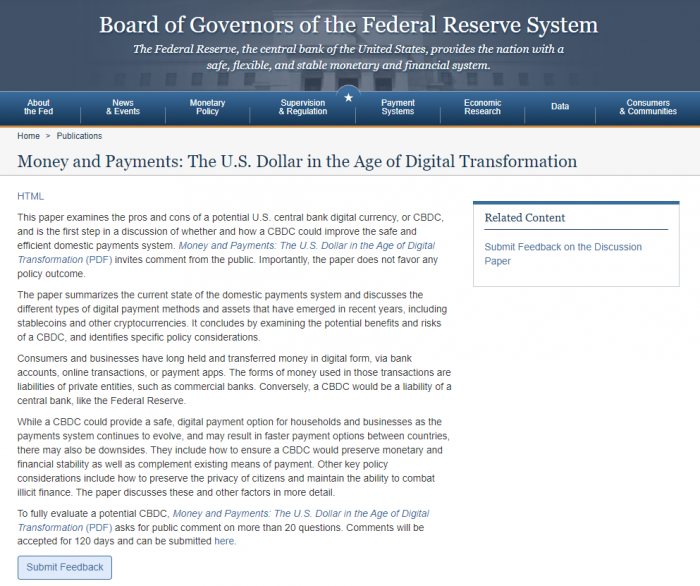The width and height of the screenshot is (700, 586).
Task: Click paragraph starting 'The paper summarizes the current'
Action: coord(232,316)
